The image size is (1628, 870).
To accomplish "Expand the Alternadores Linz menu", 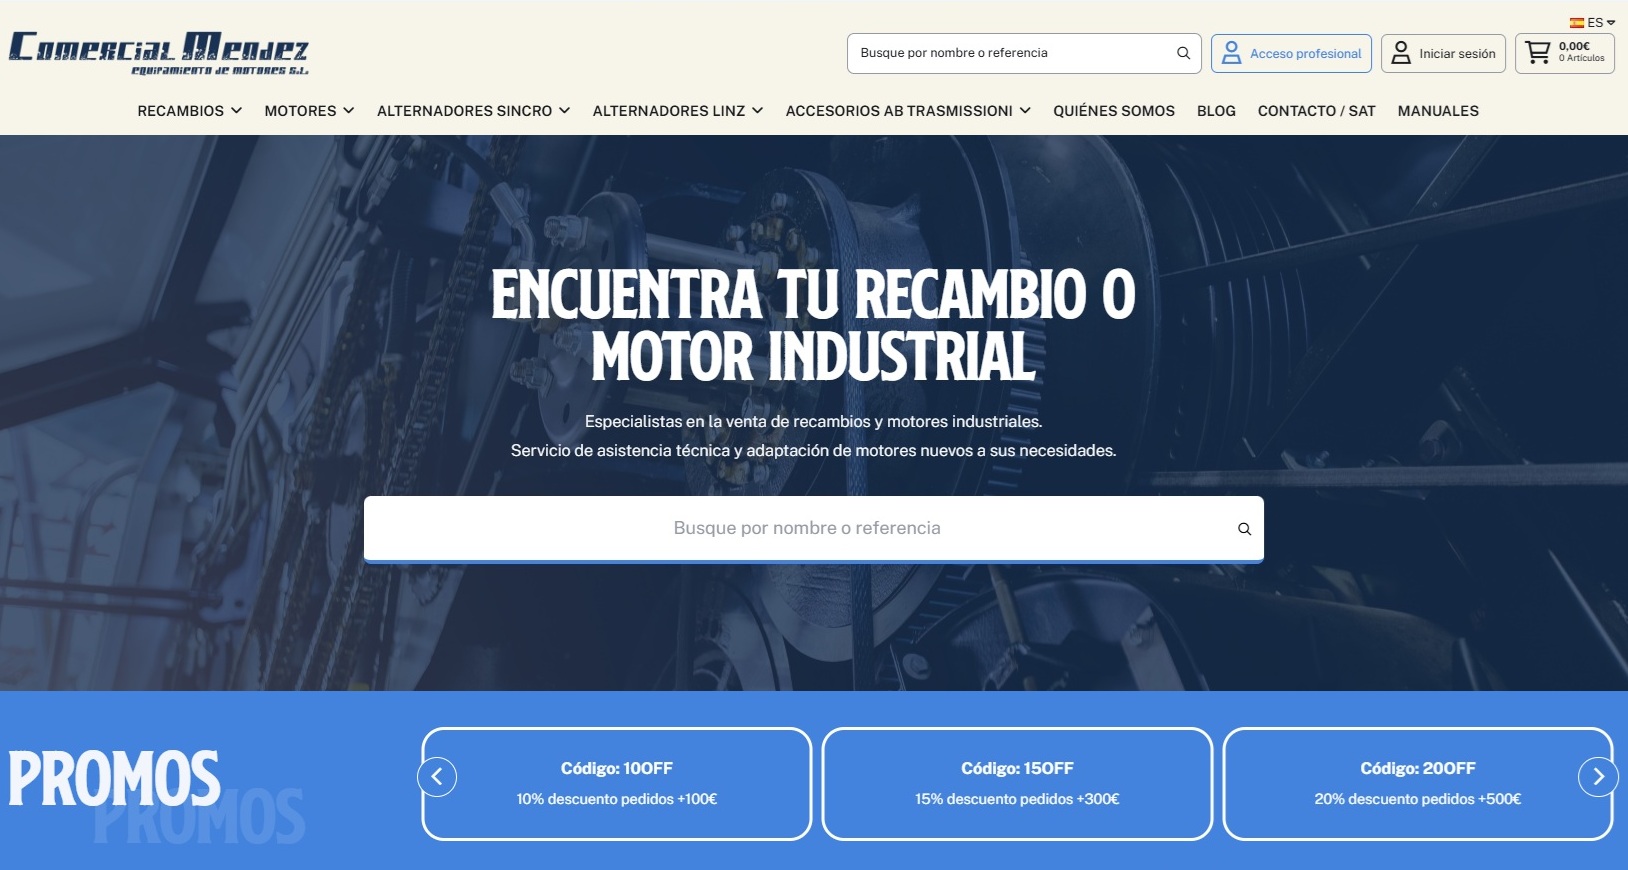I will pyautogui.click(x=677, y=111).
